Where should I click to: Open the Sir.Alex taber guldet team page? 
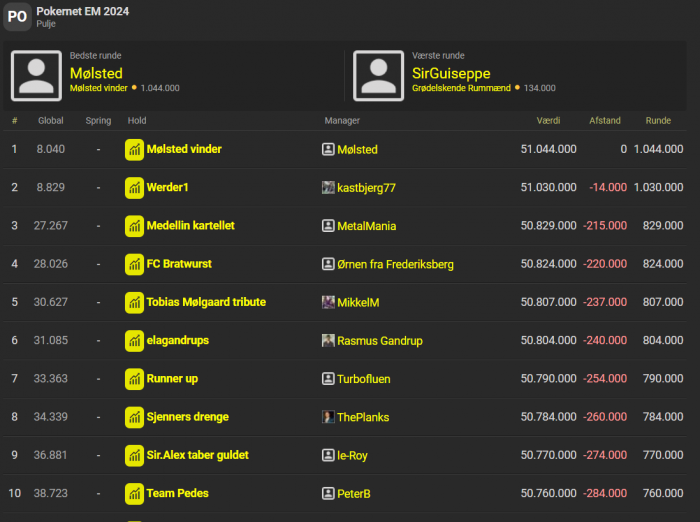[198, 455]
